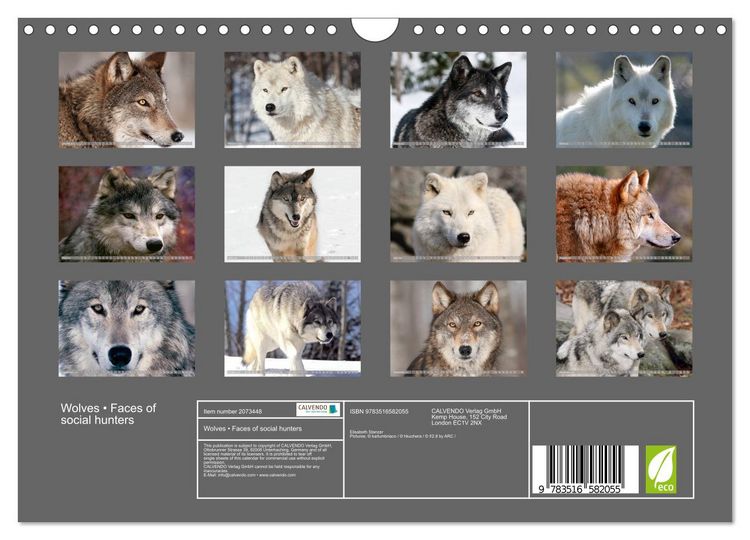Click the 'ISBN 9783516582055' text

pyautogui.click(x=379, y=411)
